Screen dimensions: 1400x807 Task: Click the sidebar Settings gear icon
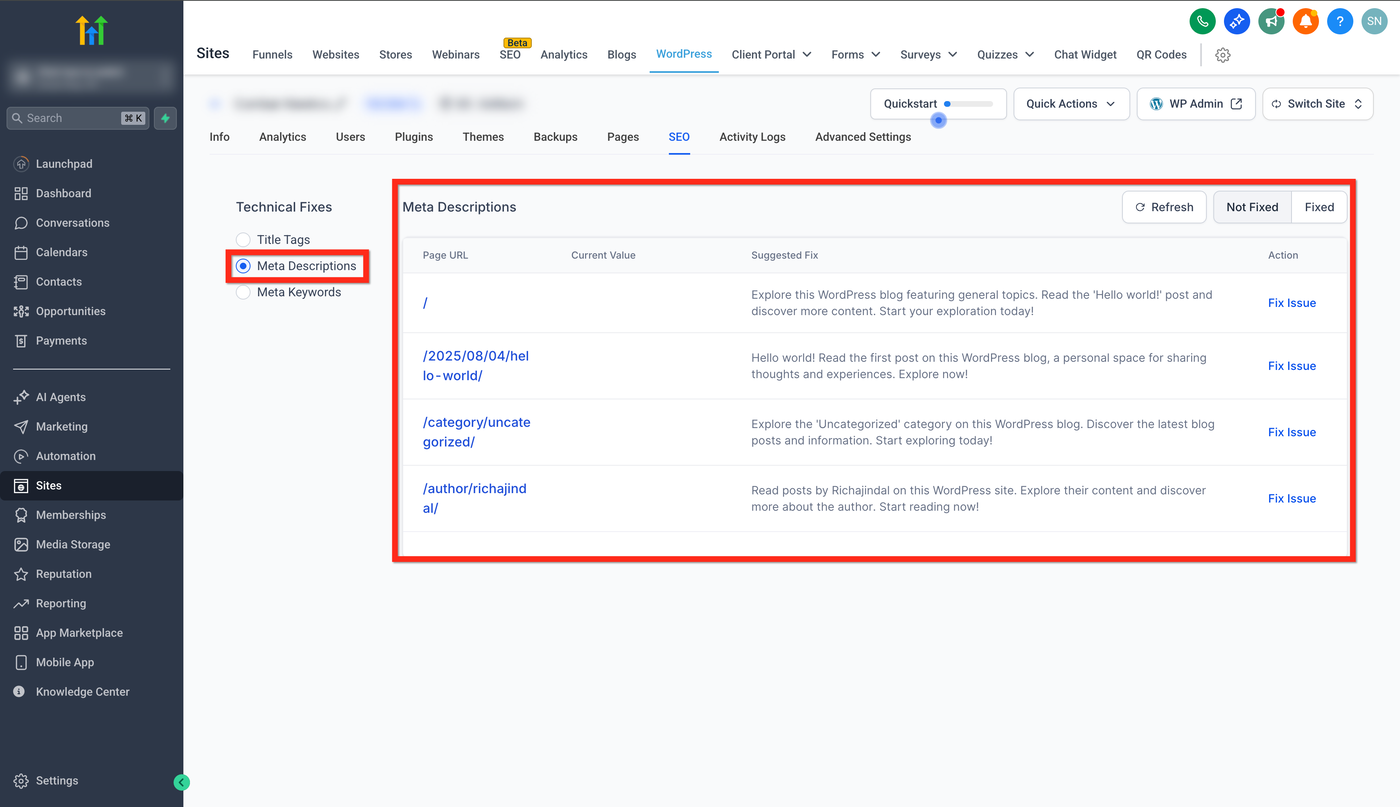click(21, 781)
